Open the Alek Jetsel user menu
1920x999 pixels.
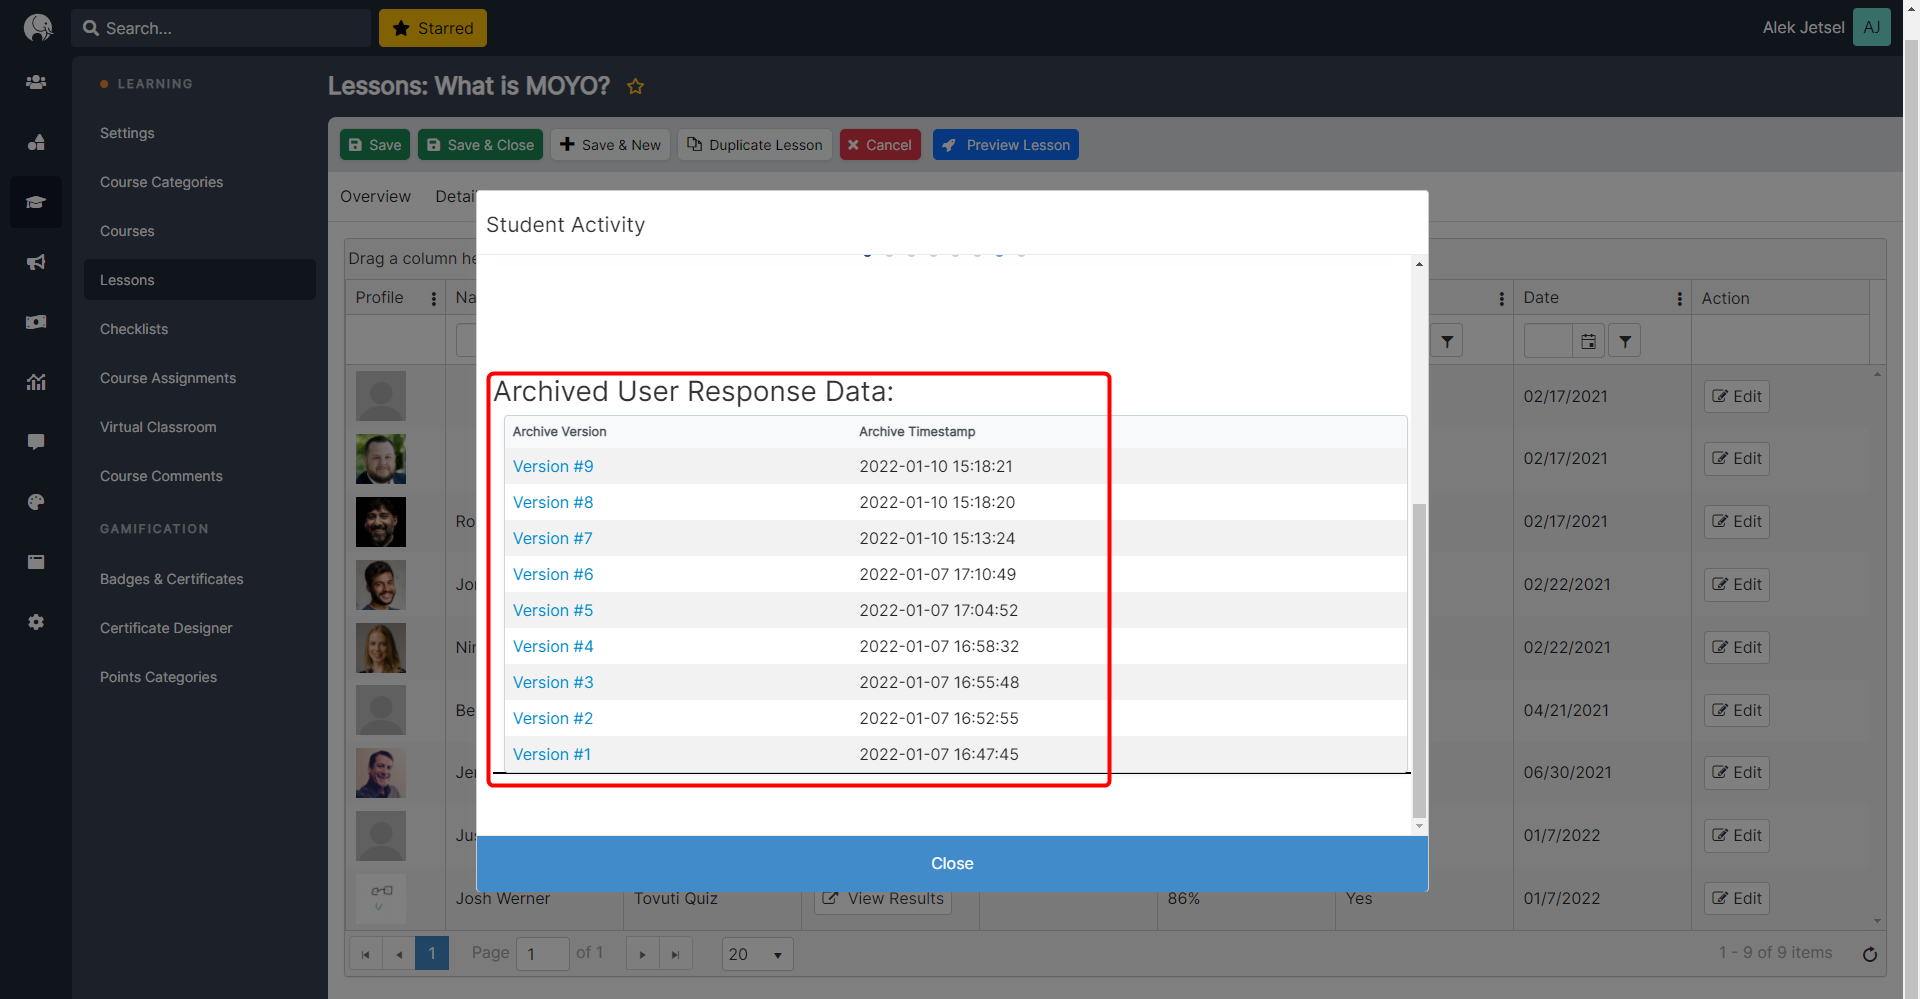(1803, 27)
